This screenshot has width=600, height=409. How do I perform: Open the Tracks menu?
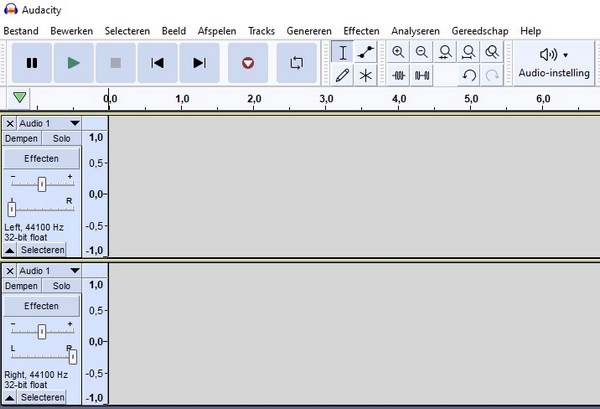point(261,31)
